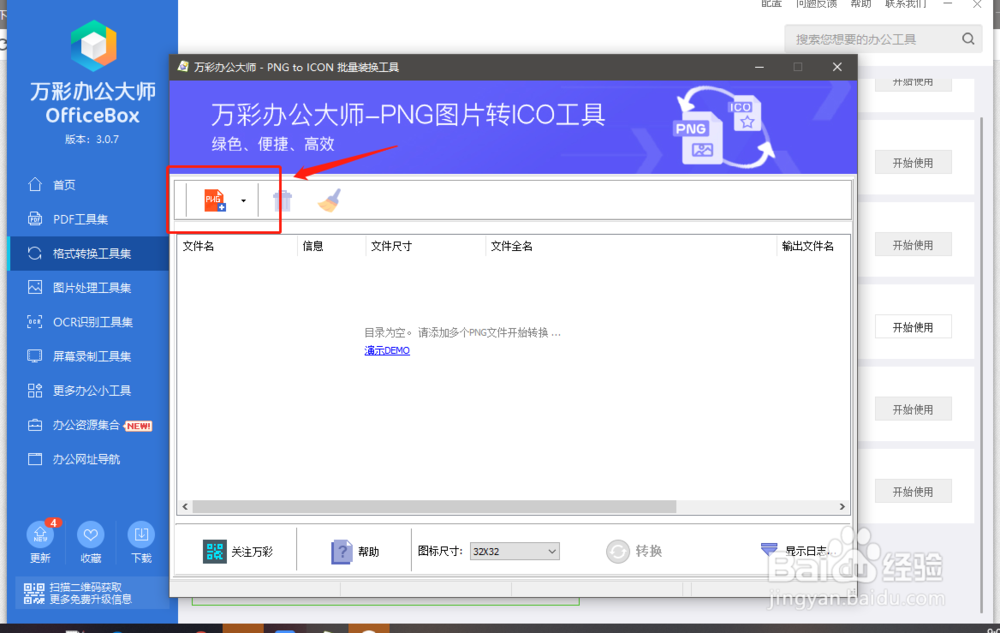Click the bottom-most 开始使用 button in OfficeBox

point(913,491)
